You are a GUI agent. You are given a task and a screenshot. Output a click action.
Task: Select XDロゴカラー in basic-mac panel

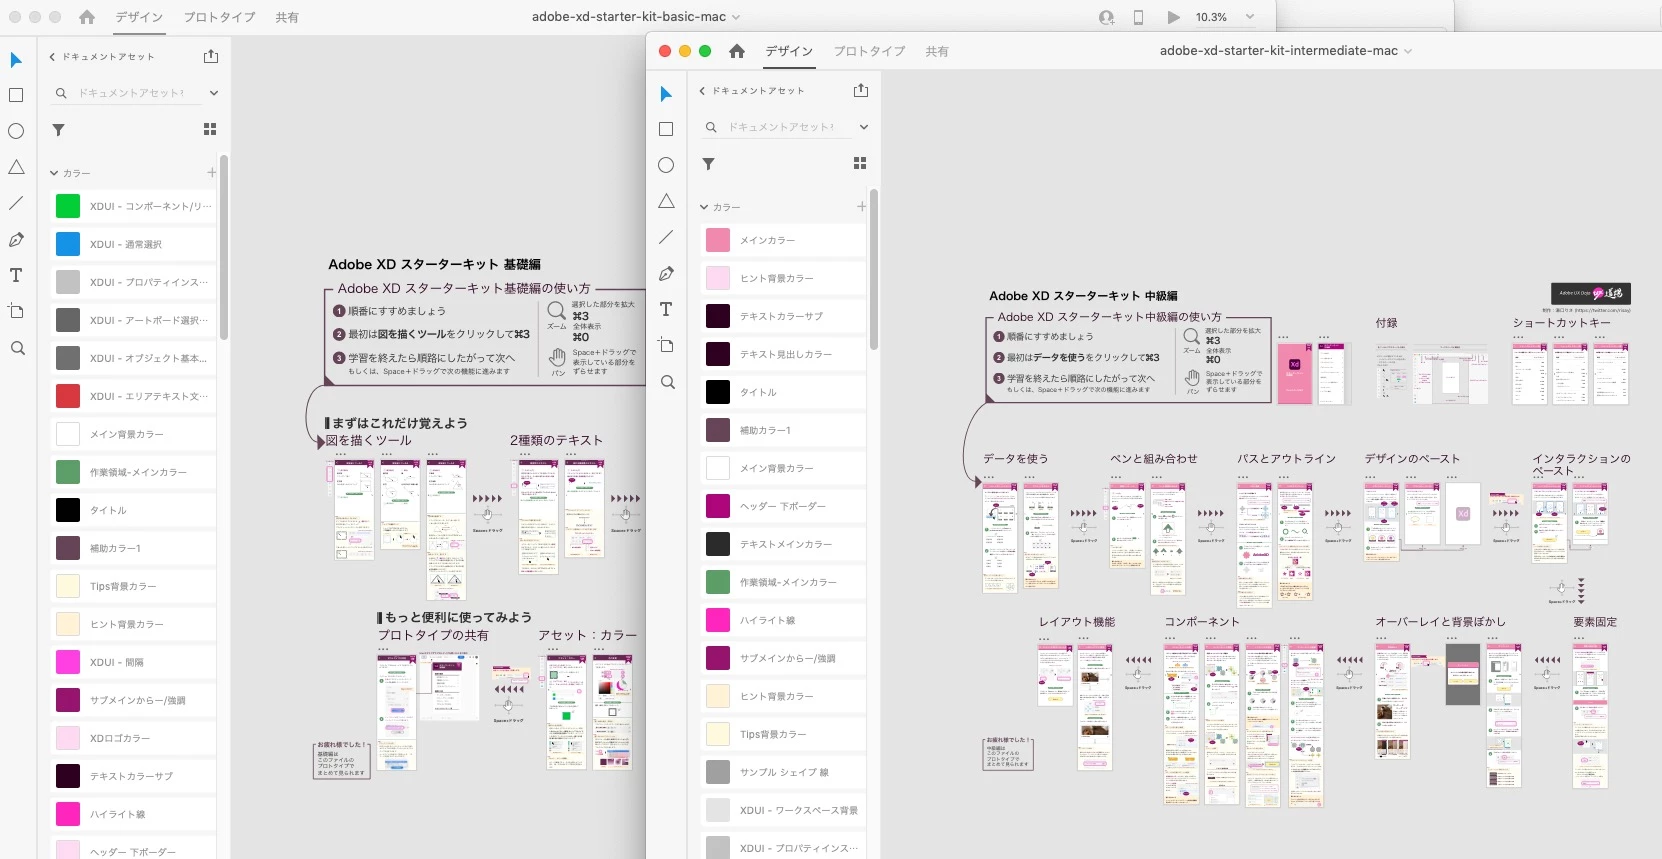[x=133, y=738]
